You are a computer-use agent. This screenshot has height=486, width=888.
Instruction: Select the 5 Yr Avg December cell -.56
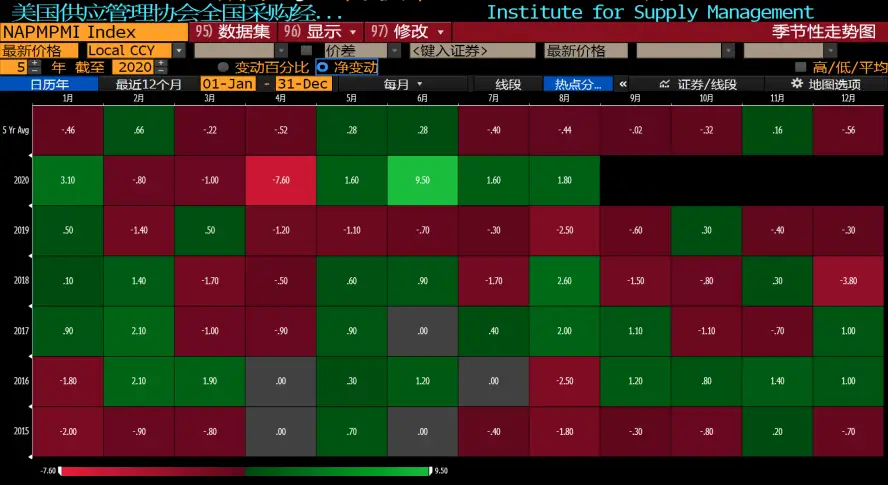[848, 130]
